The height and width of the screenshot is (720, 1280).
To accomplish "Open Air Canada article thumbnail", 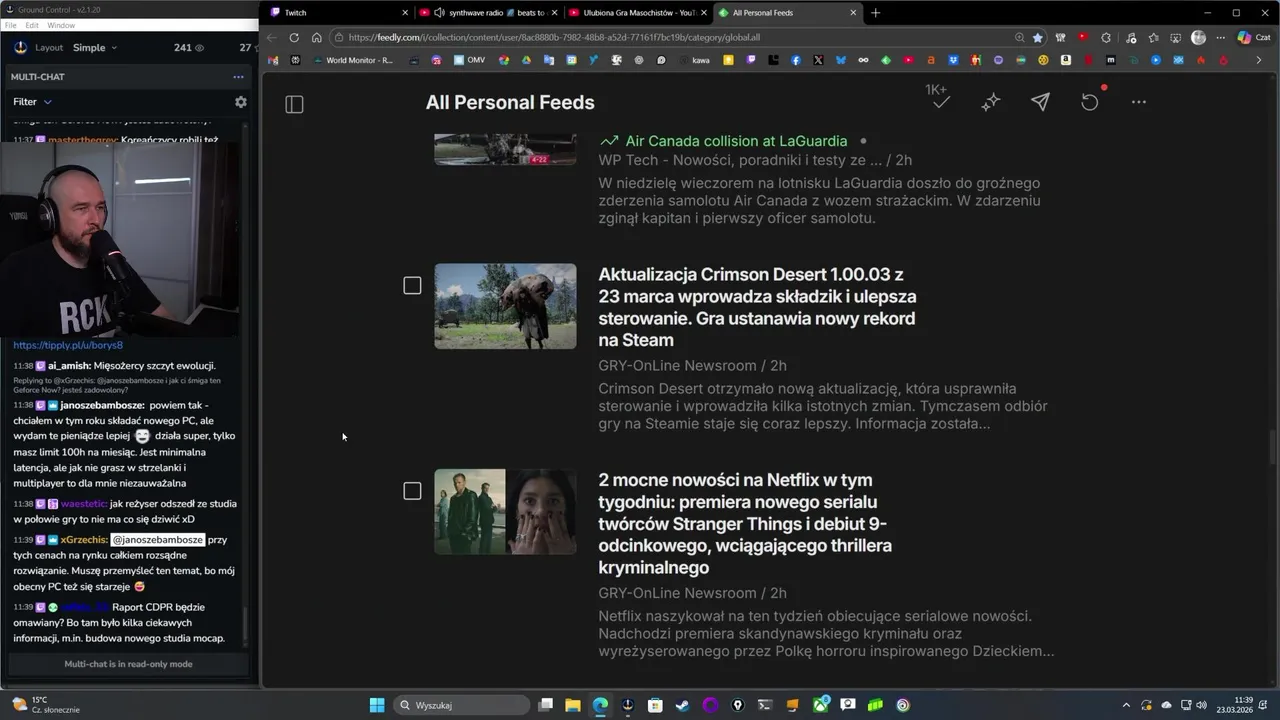I will click(505, 148).
